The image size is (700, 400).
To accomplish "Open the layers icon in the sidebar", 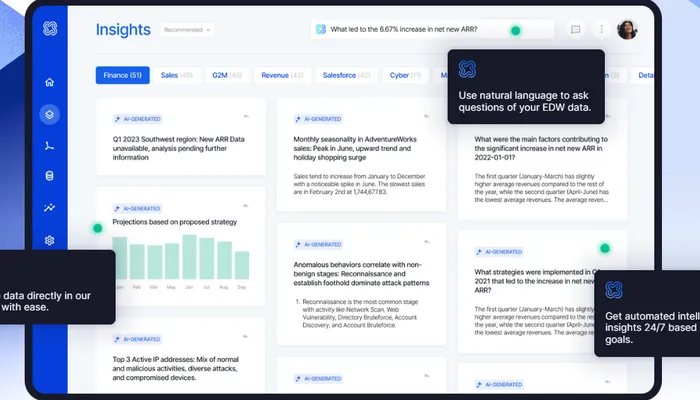I will tap(49, 114).
